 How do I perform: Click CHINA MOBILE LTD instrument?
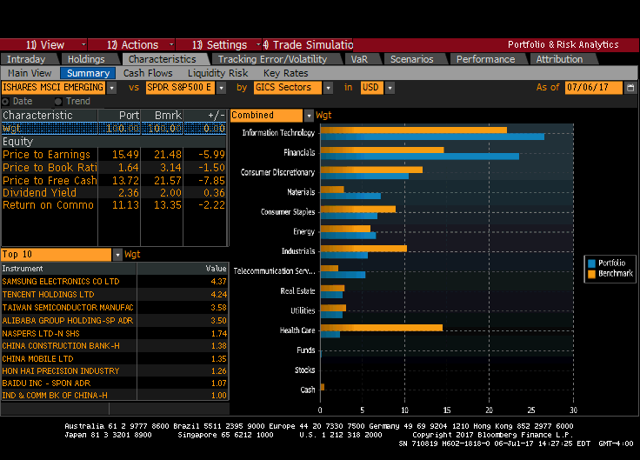coord(38,359)
